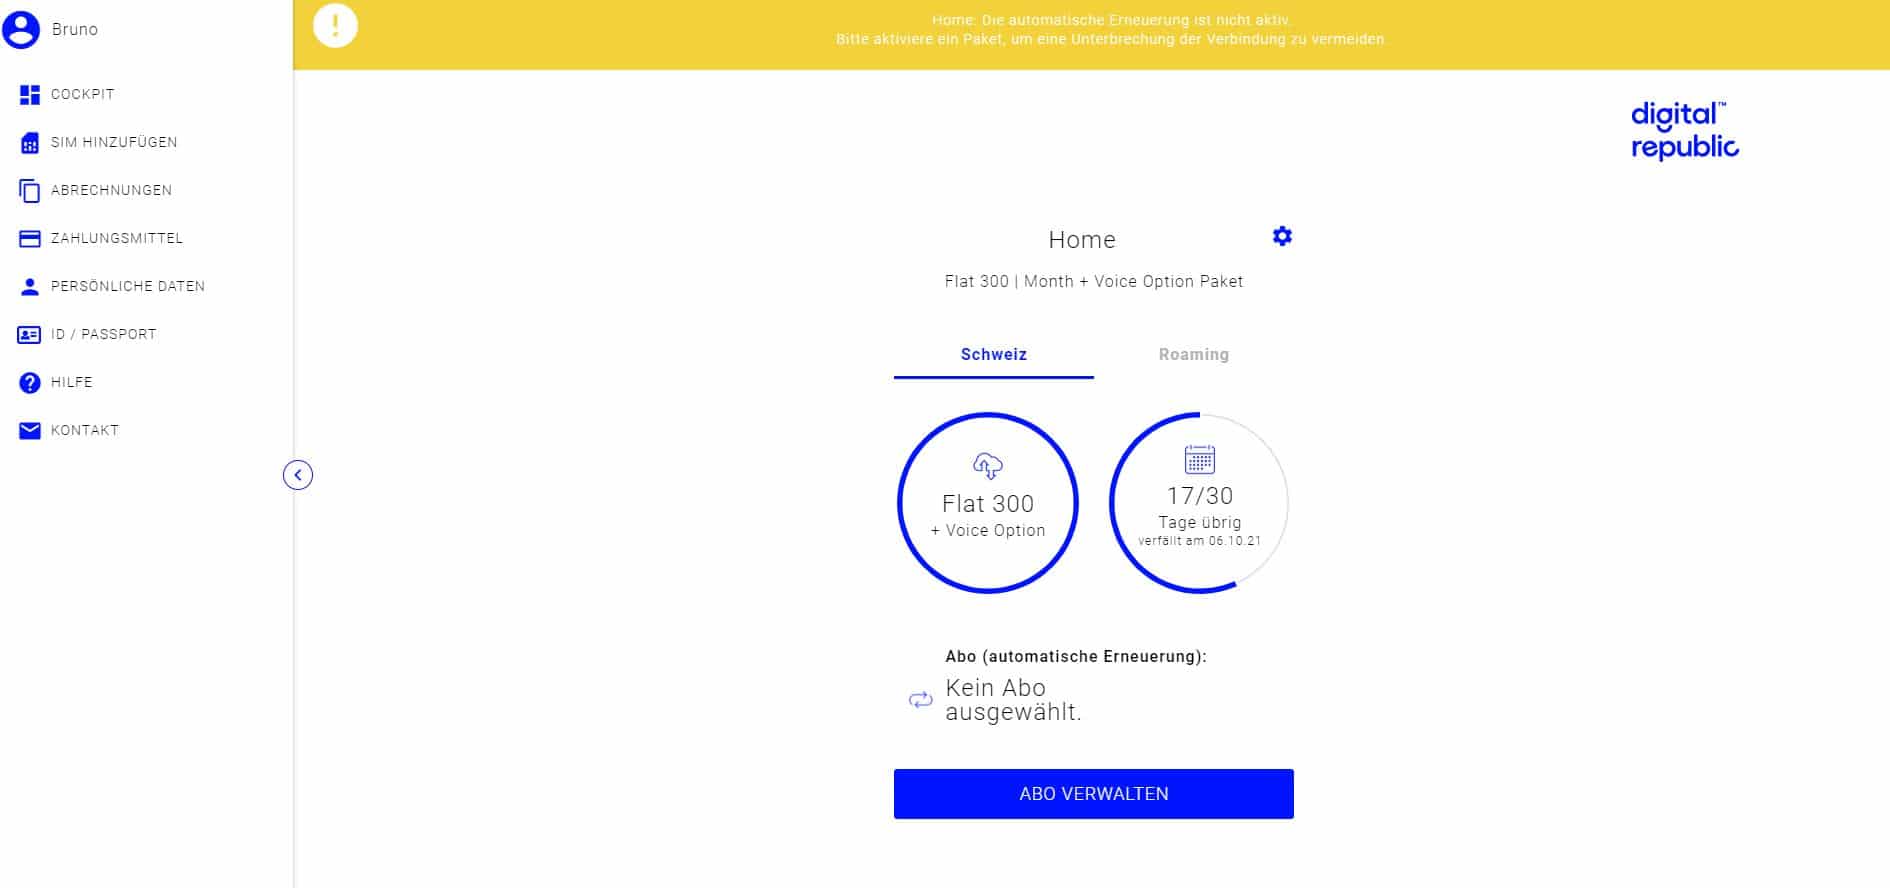Click 'Kein Abo ausgewählt.' text
The width and height of the screenshot is (1890, 888).
tap(1014, 700)
